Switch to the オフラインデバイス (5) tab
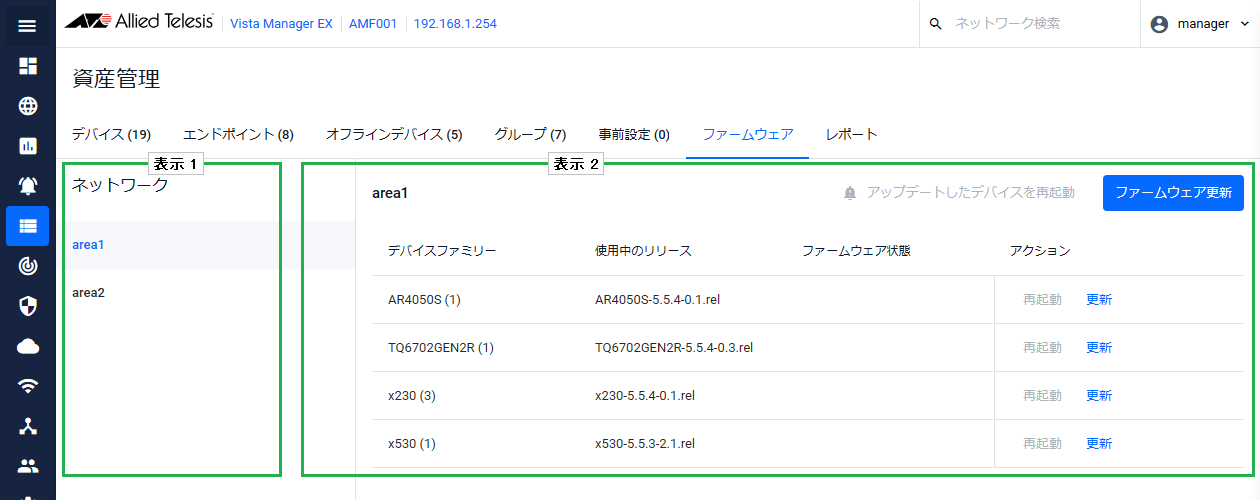Screen dimensions: 1260x500 point(394,134)
